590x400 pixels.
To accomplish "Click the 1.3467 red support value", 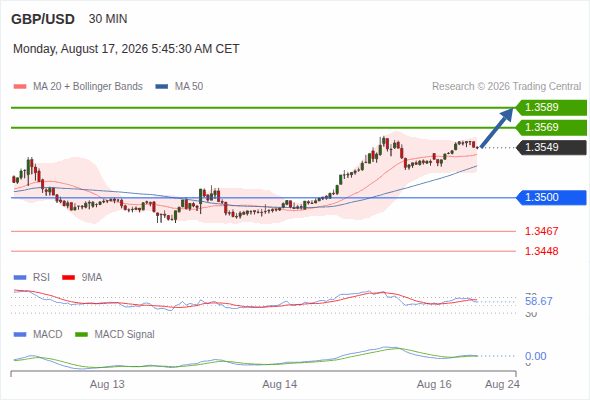I will coord(541,231).
